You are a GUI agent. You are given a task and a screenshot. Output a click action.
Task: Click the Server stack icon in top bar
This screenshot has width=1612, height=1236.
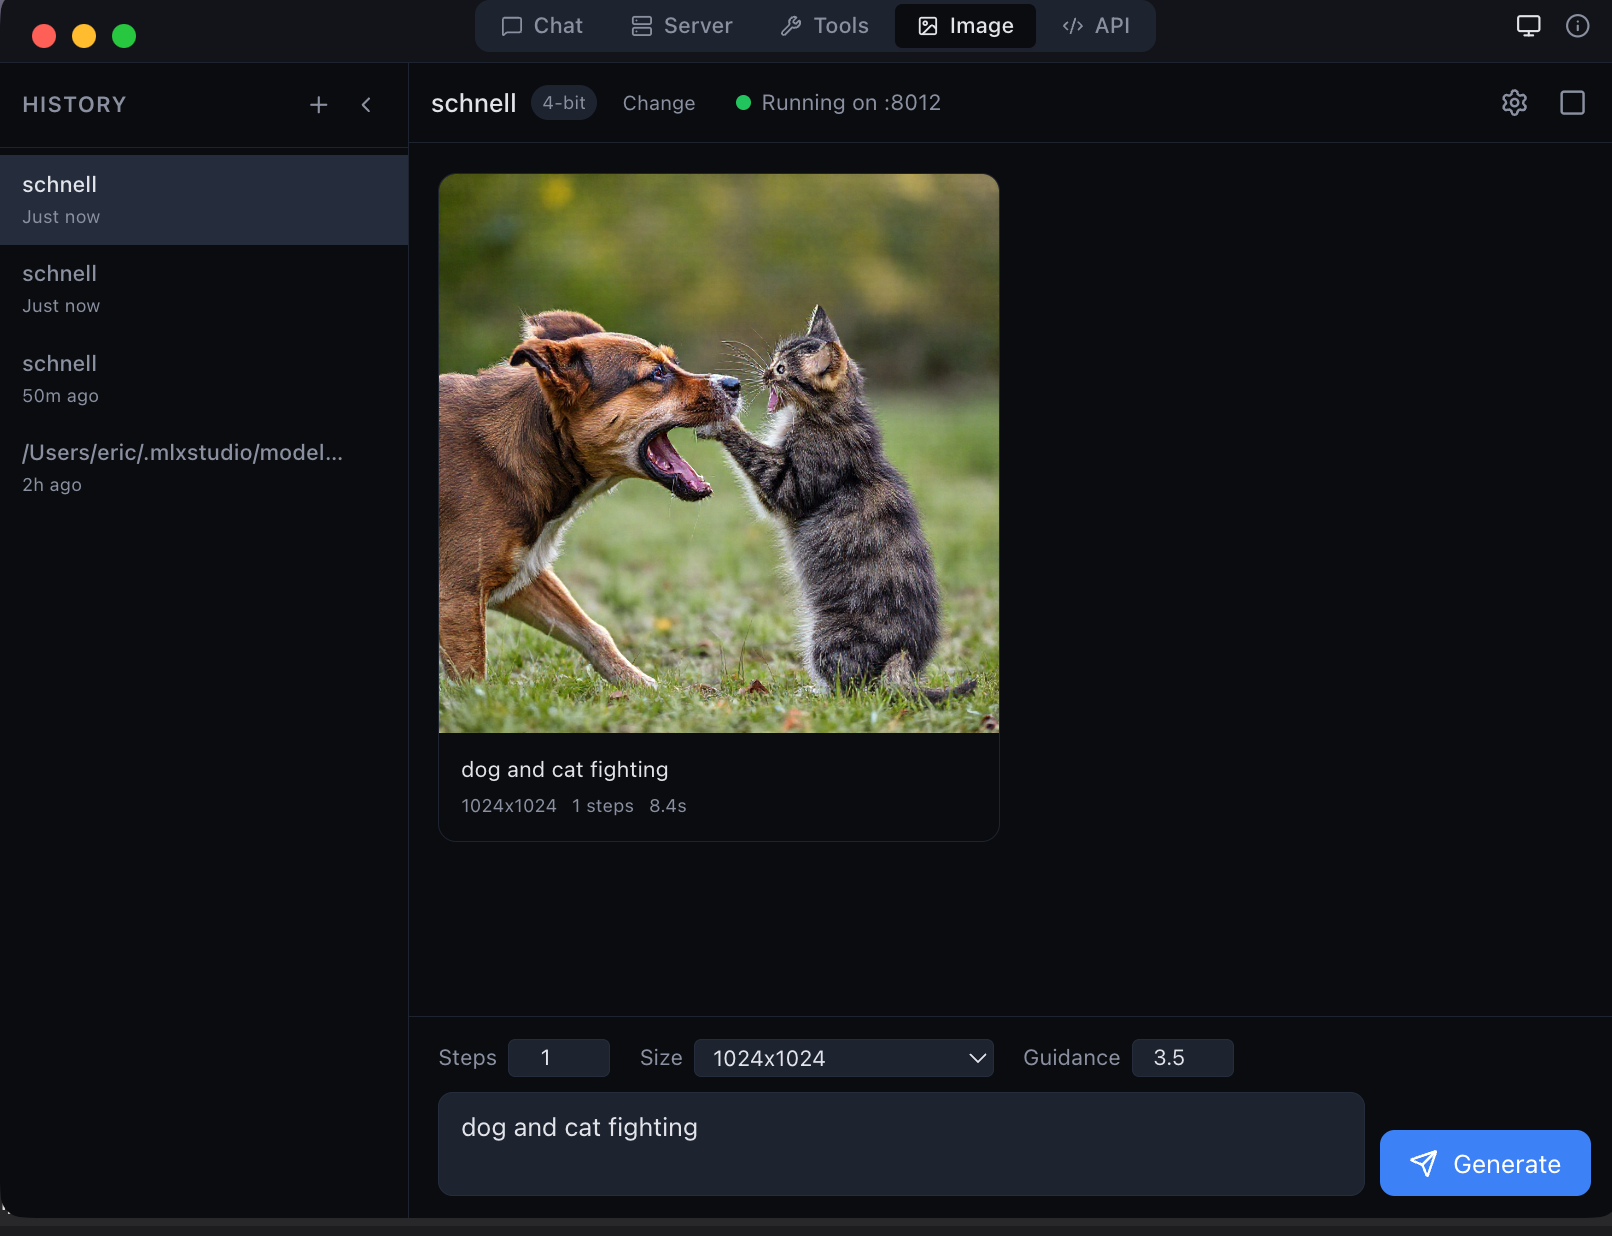coord(641,25)
